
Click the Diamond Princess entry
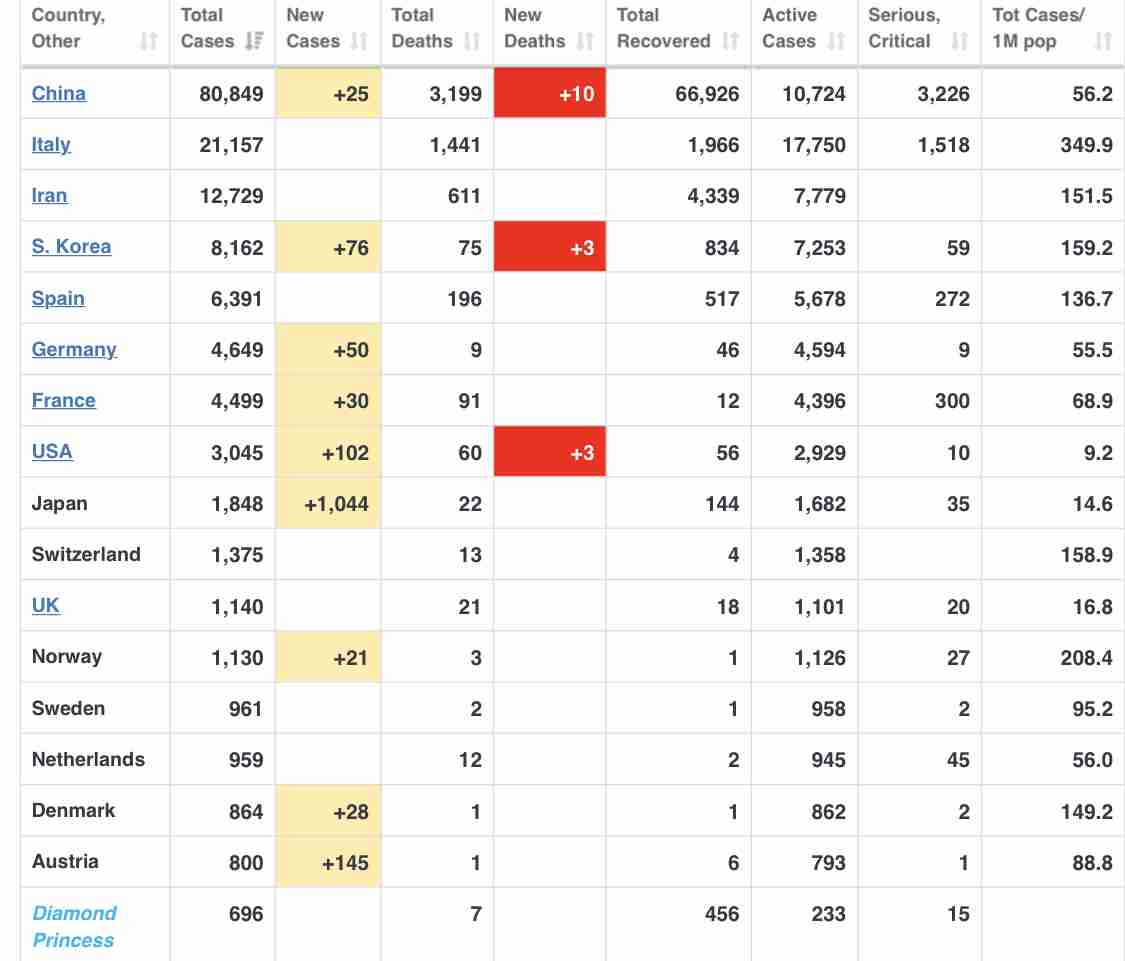click(74, 927)
